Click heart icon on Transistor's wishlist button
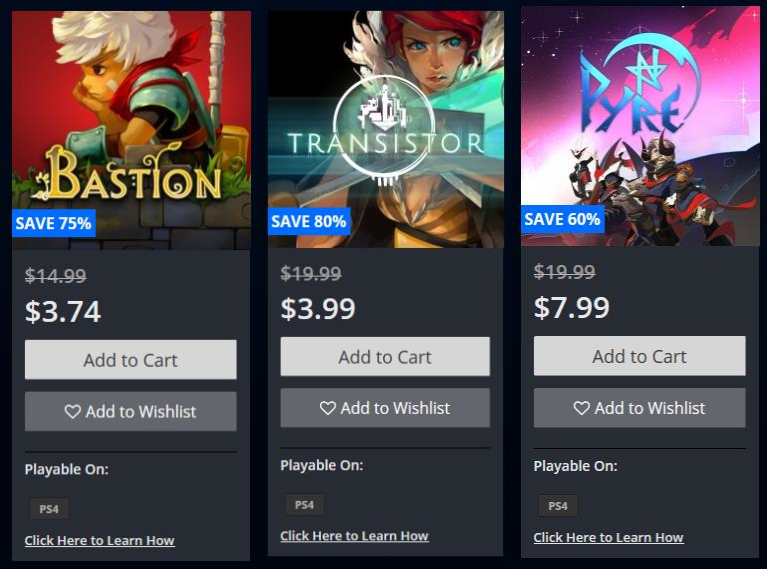The width and height of the screenshot is (767, 569). pos(327,408)
